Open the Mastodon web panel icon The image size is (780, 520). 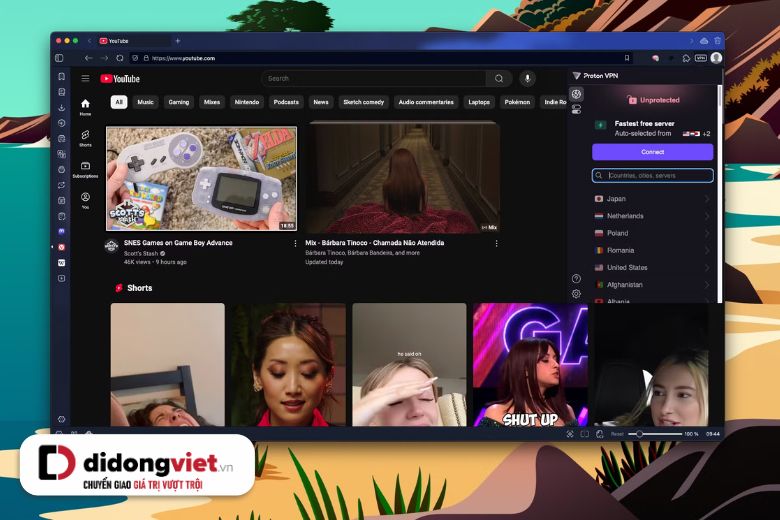click(61, 231)
